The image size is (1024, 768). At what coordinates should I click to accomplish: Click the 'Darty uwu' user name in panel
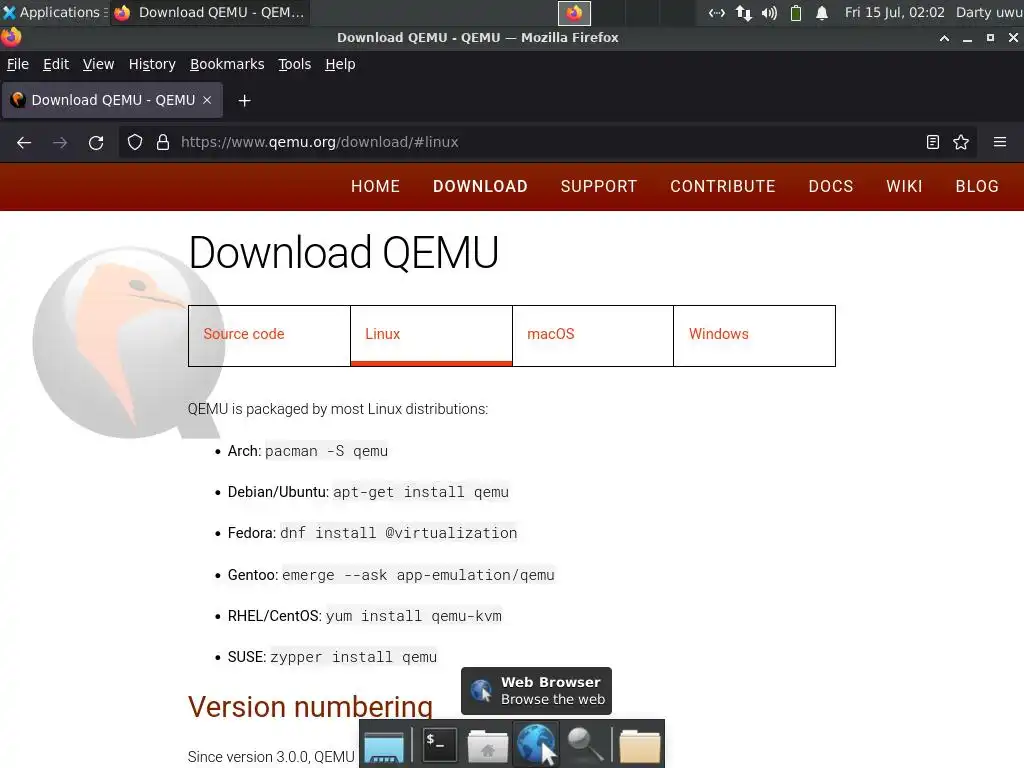point(989,12)
